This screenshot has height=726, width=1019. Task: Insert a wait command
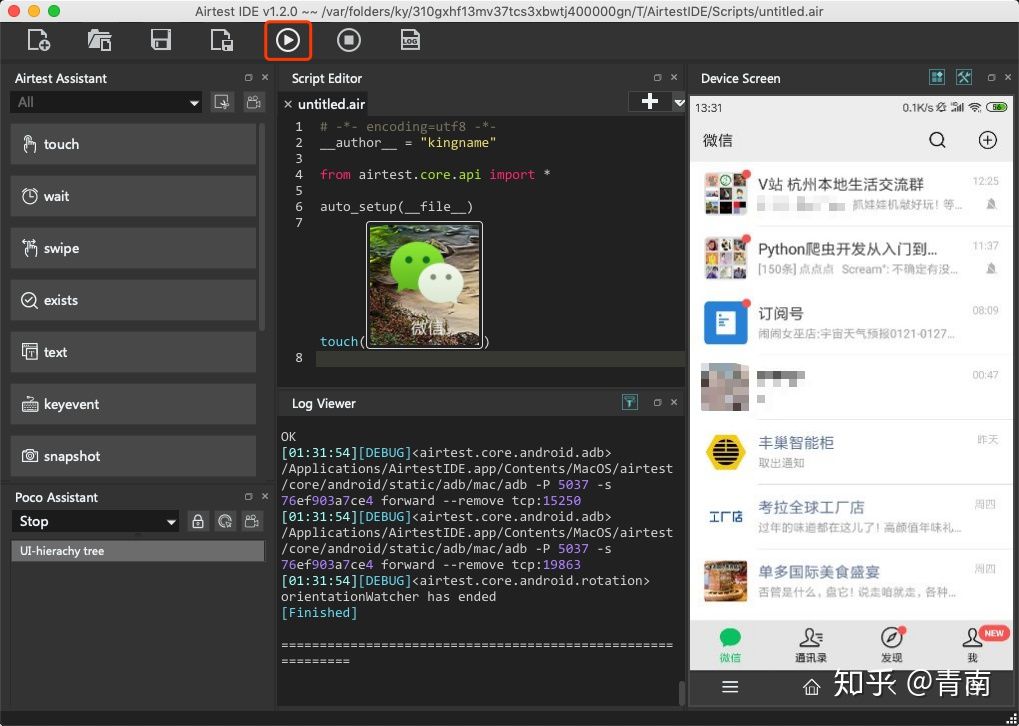click(133, 196)
